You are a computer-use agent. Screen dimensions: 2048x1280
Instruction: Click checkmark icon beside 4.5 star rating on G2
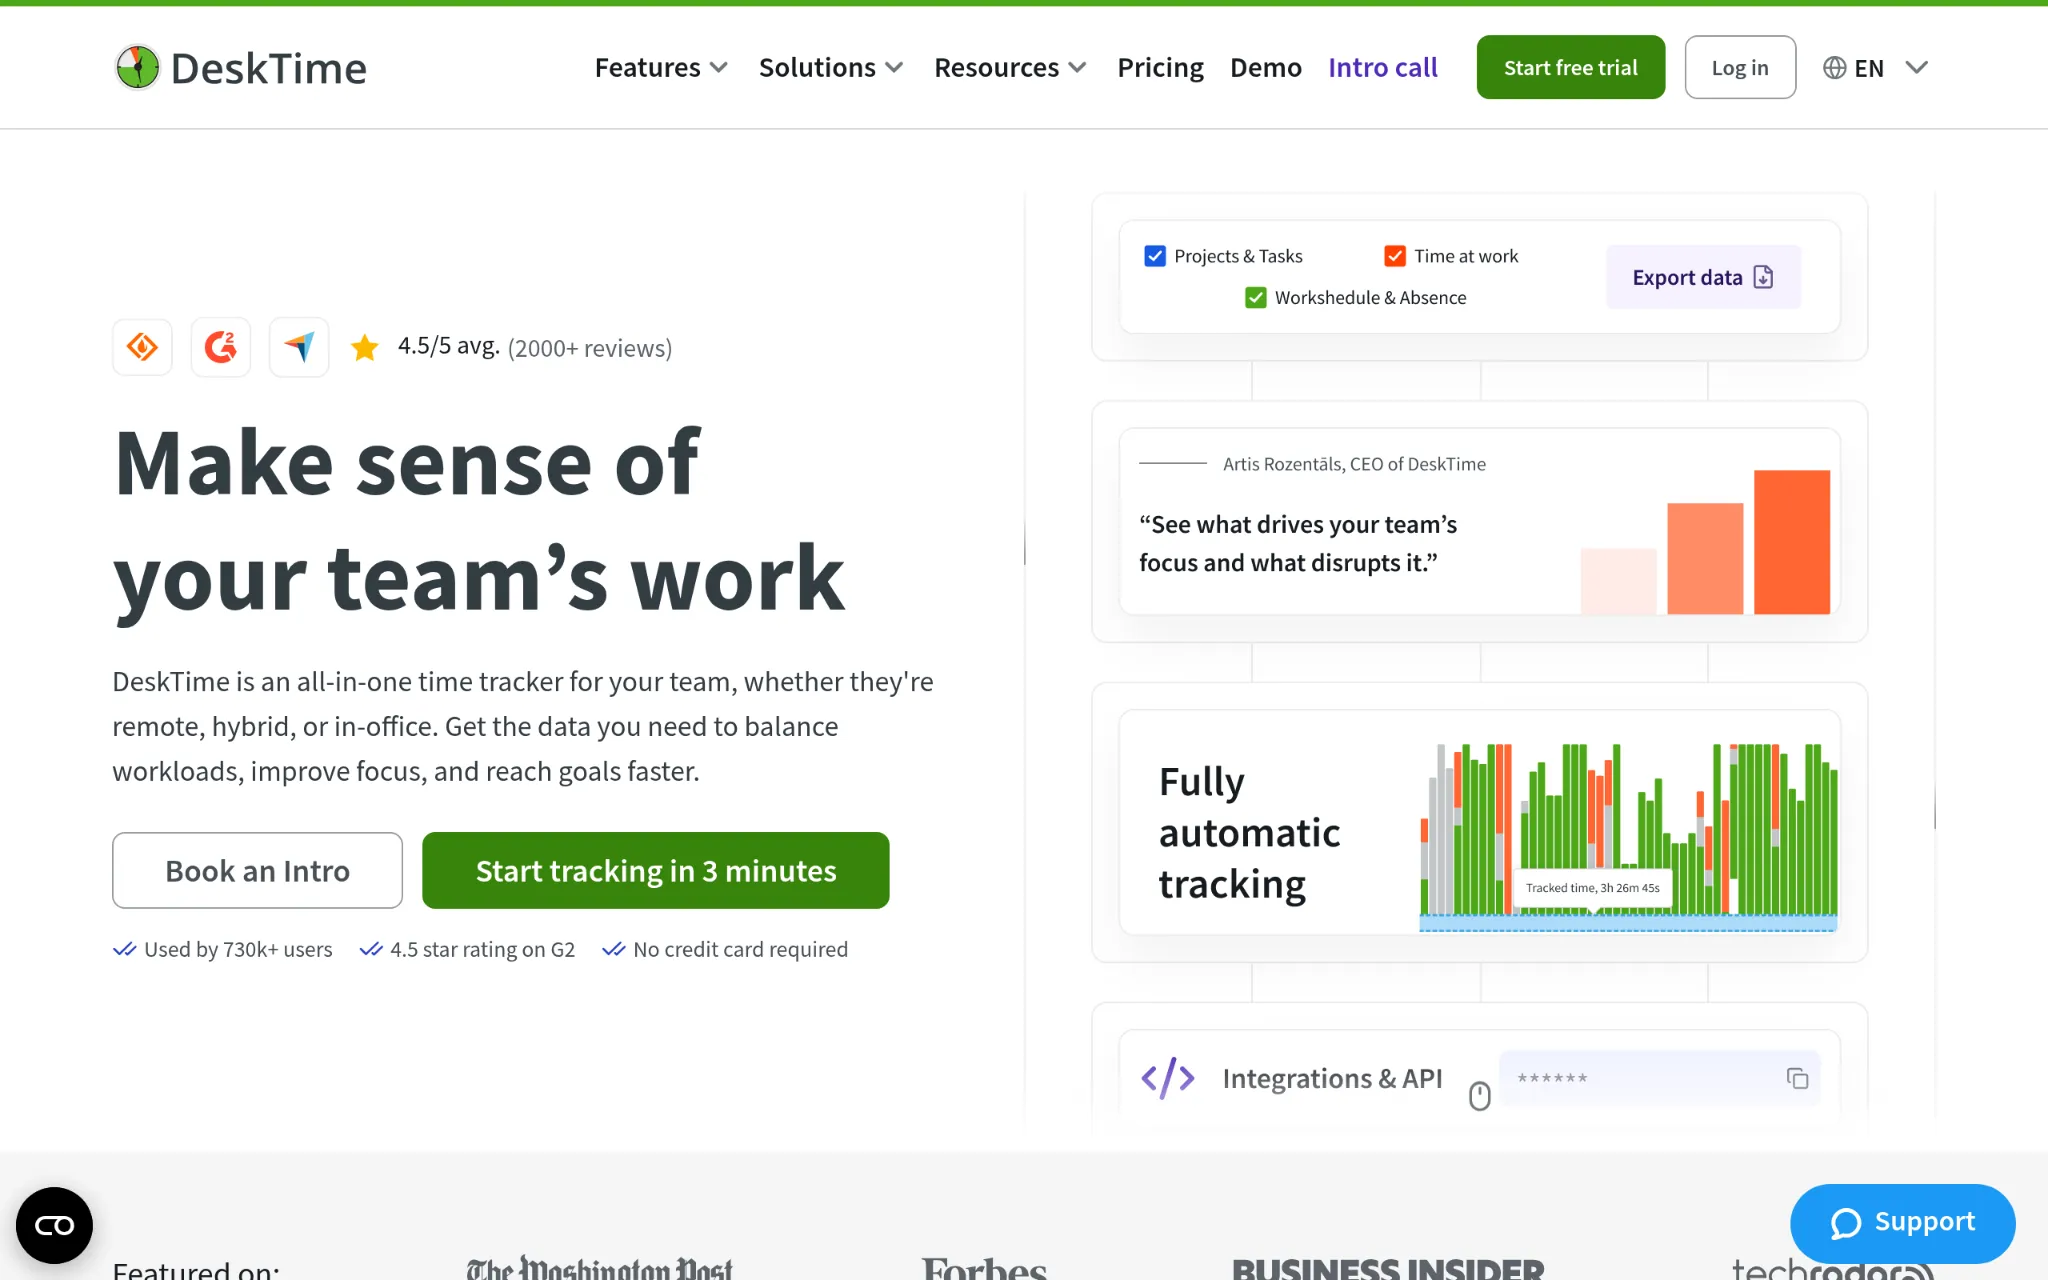[x=371, y=949]
